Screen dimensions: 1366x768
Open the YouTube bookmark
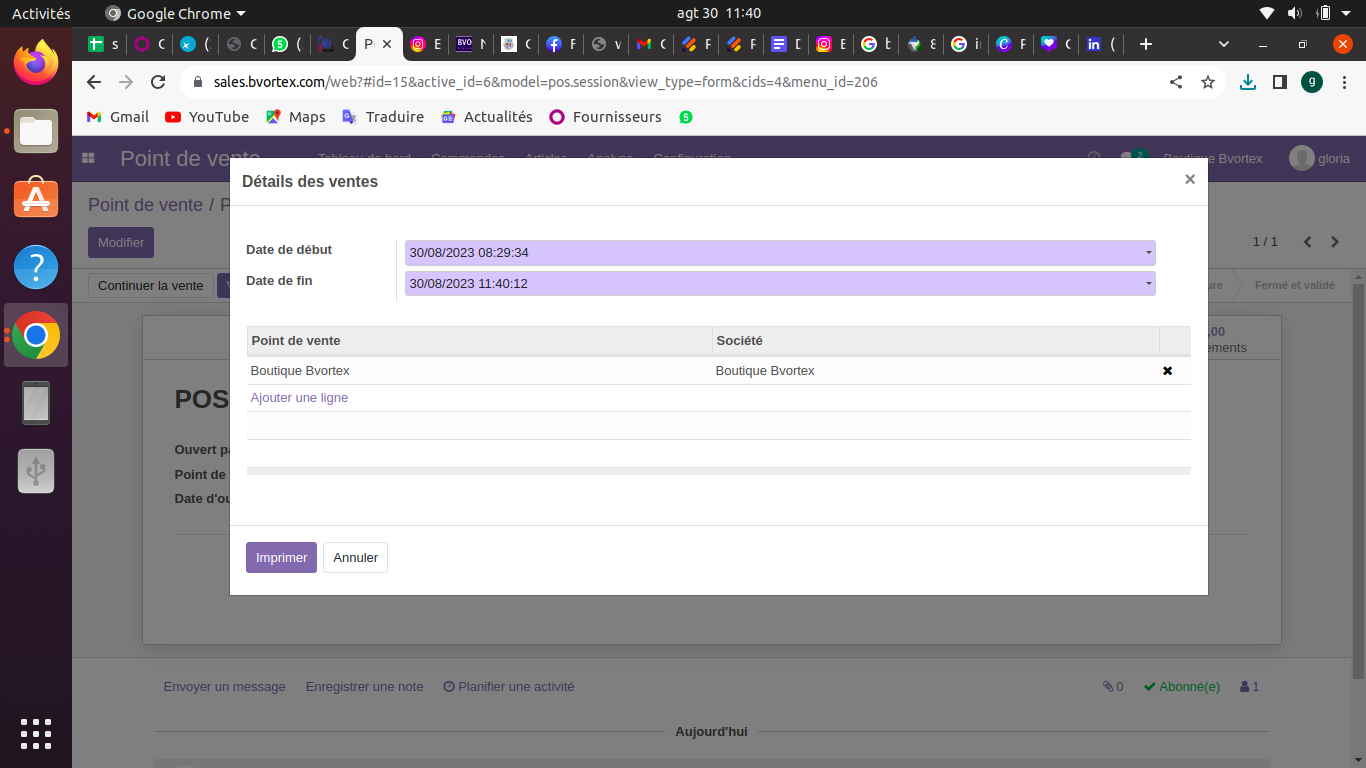(x=207, y=117)
